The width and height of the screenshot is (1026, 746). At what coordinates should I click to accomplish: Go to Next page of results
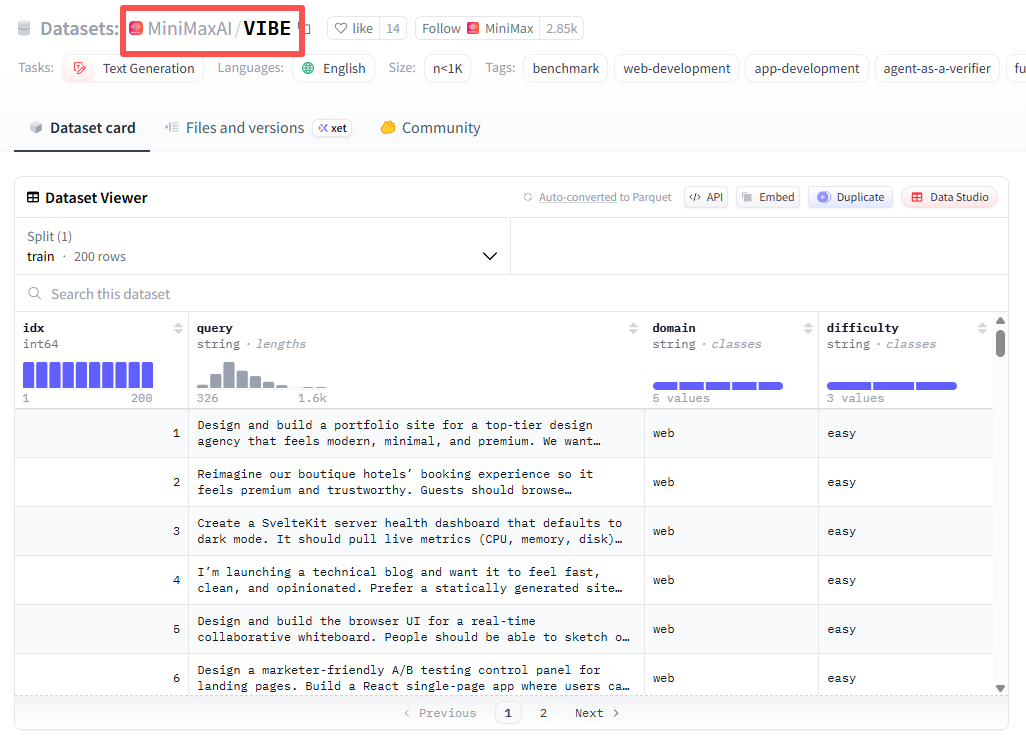(x=597, y=713)
